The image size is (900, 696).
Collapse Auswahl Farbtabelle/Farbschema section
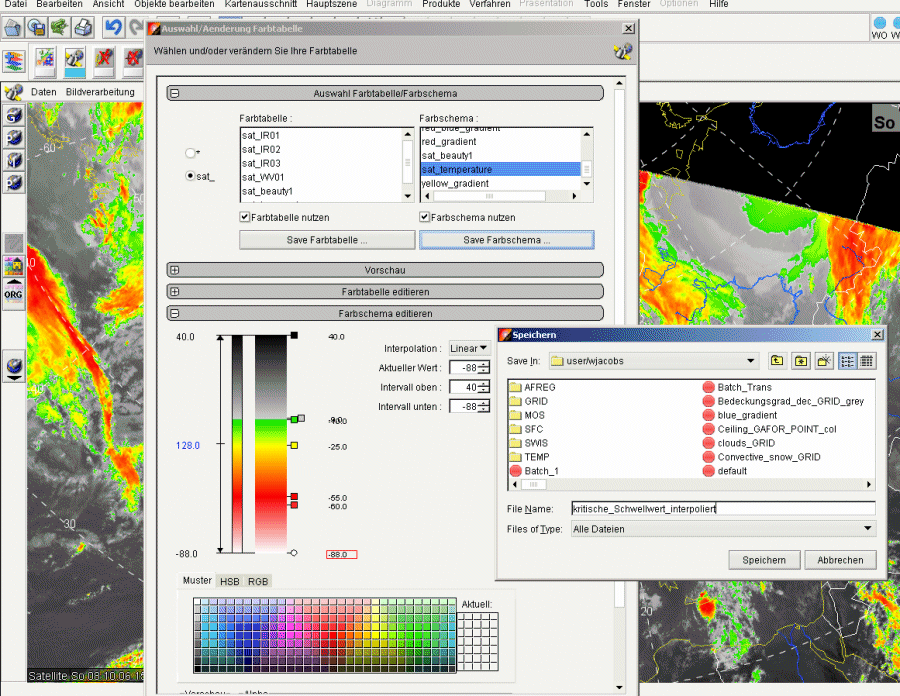pos(175,93)
